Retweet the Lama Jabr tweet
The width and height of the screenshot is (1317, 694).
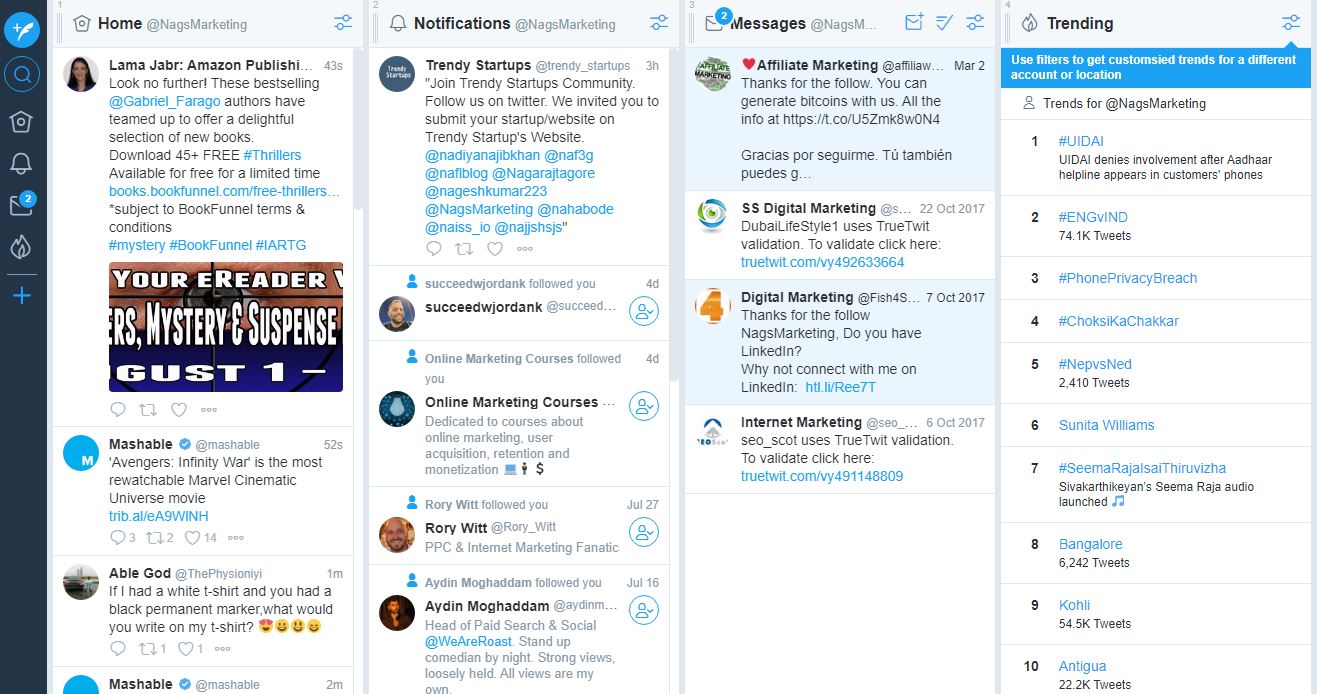(148, 409)
